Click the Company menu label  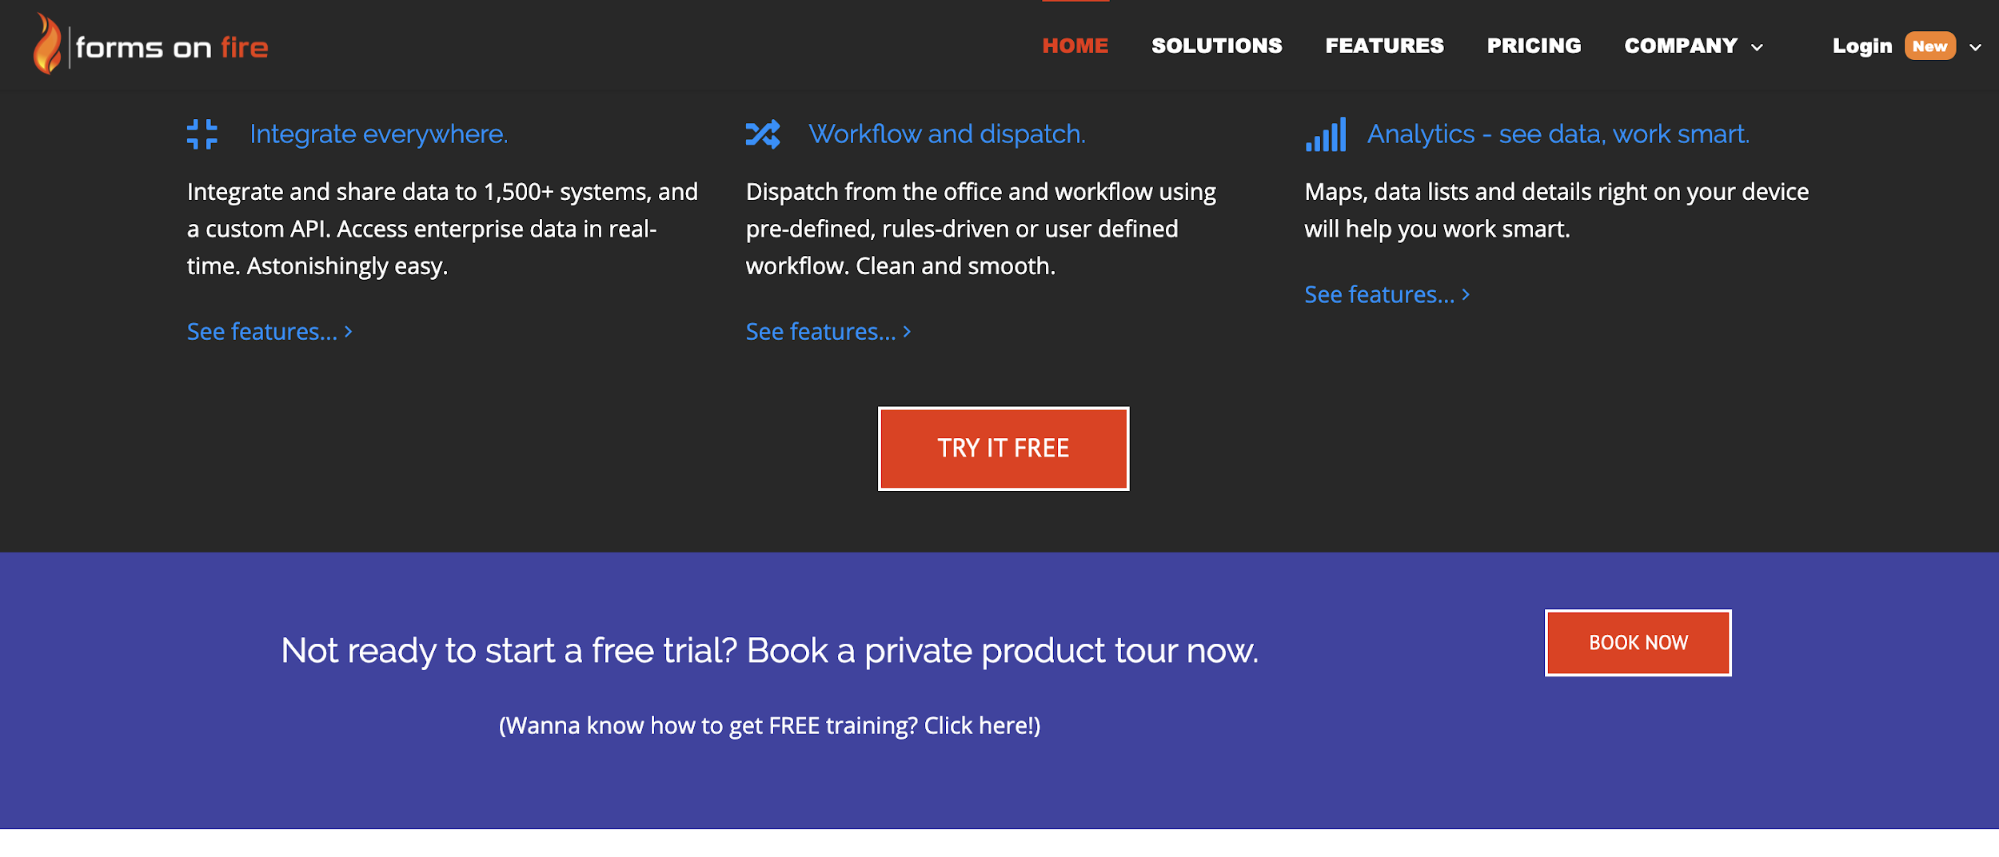coord(1680,46)
